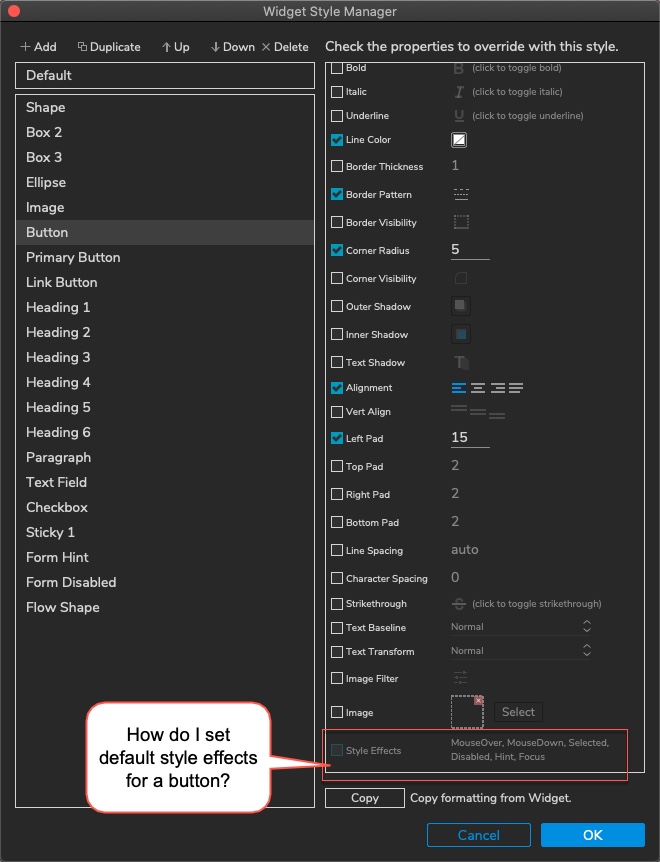The width and height of the screenshot is (660, 862).
Task: Enable the Border Thickness override checkbox
Action: (x=337, y=167)
